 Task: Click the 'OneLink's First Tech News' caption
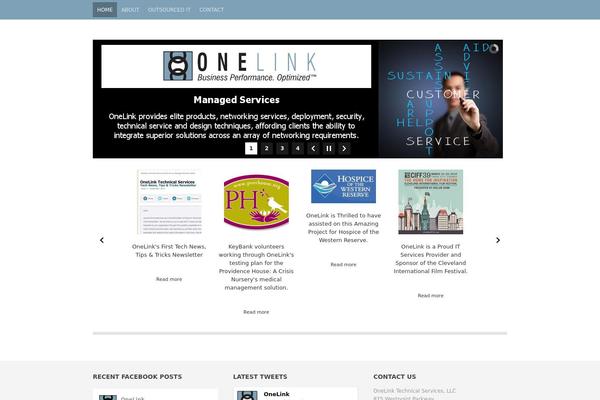click(169, 251)
